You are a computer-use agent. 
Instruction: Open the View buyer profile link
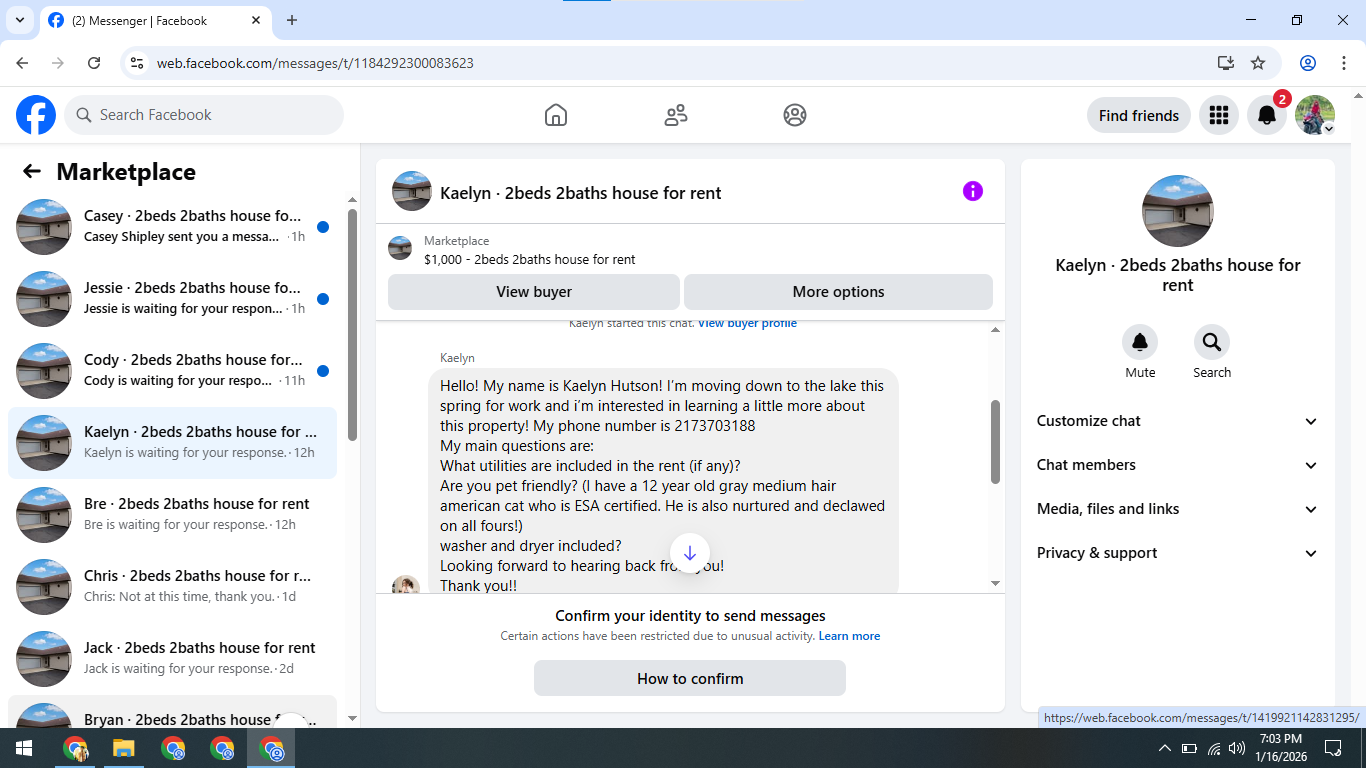tap(747, 323)
